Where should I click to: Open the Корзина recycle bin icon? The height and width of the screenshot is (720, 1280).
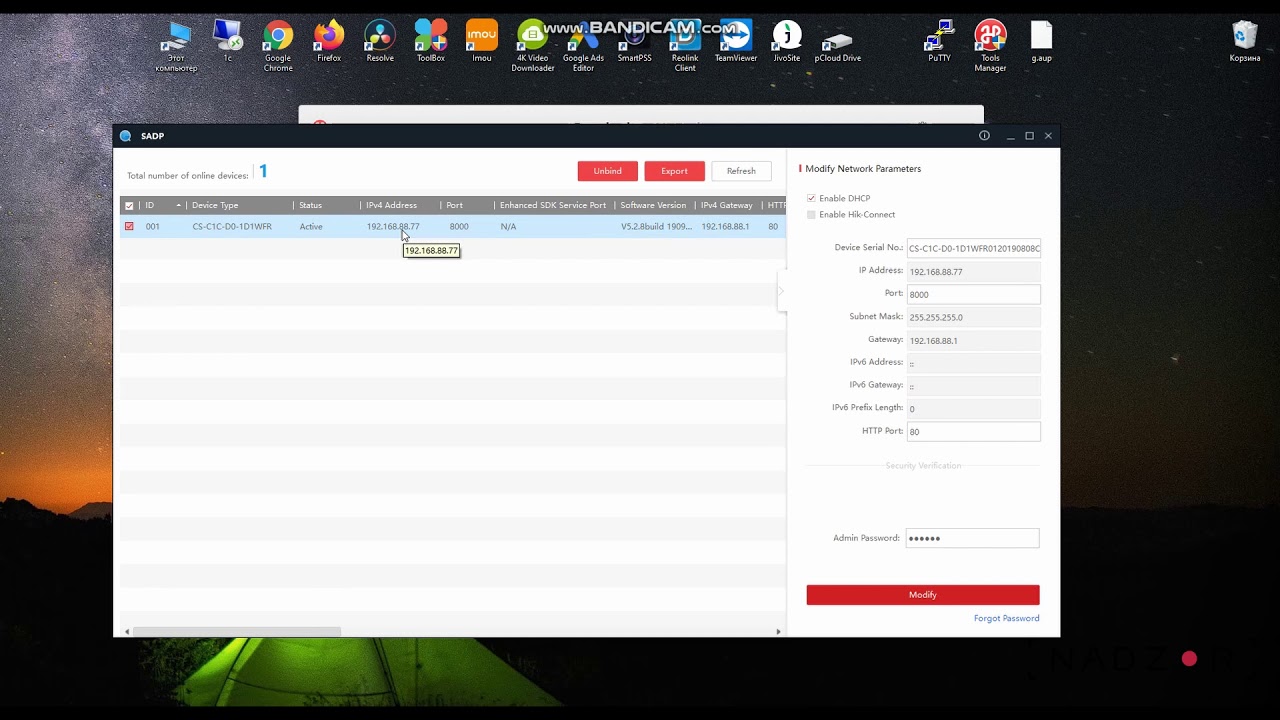(x=1245, y=42)
